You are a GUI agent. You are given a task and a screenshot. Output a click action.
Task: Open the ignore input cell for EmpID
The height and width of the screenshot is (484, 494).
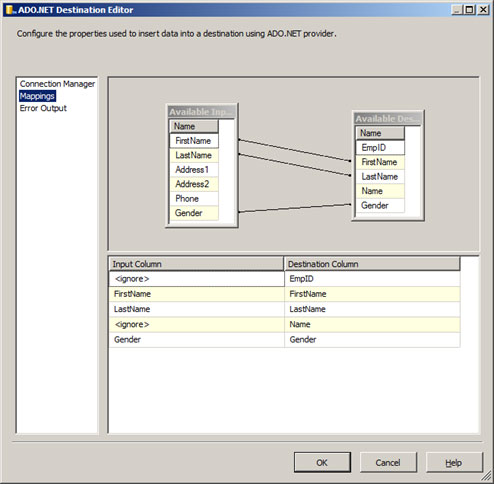click(197, 279)
